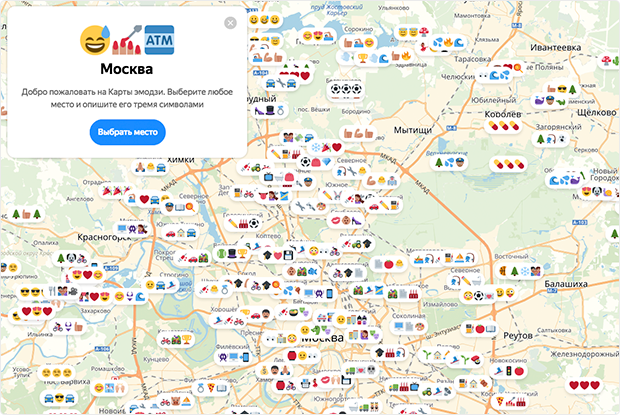
Task: Click the Балашиха city label
Action: click(x=565, y=284)
